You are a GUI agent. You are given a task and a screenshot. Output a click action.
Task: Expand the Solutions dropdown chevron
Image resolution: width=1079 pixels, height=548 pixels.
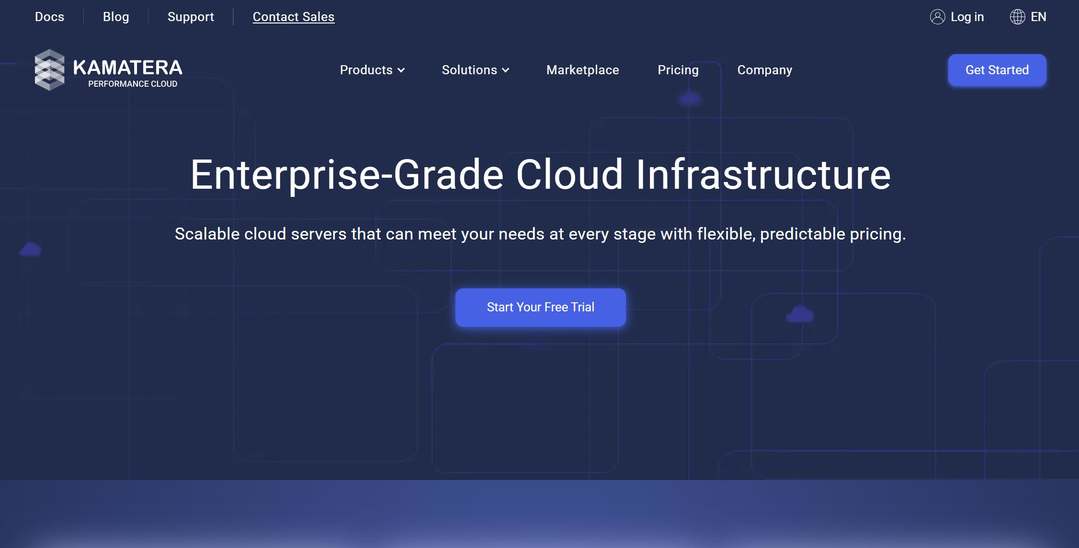pyautogui.click(x=506, y=70)
